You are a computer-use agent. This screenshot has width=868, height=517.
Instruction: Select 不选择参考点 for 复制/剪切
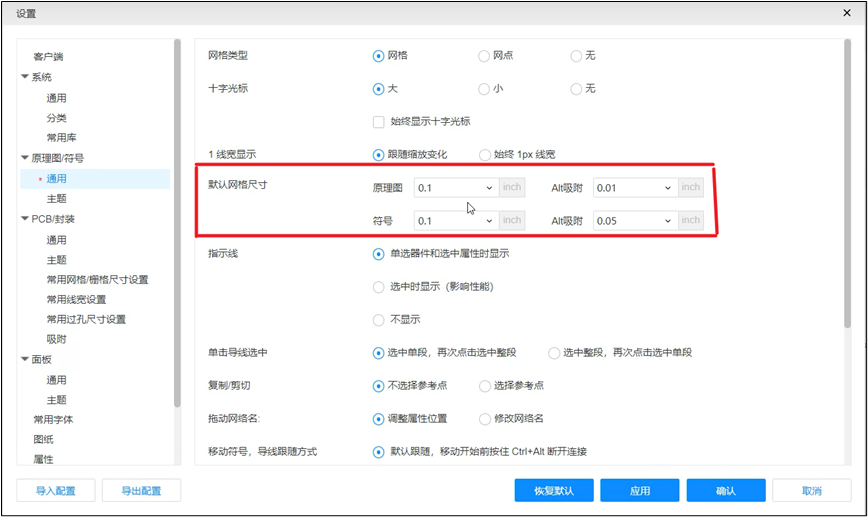point(378,386)
